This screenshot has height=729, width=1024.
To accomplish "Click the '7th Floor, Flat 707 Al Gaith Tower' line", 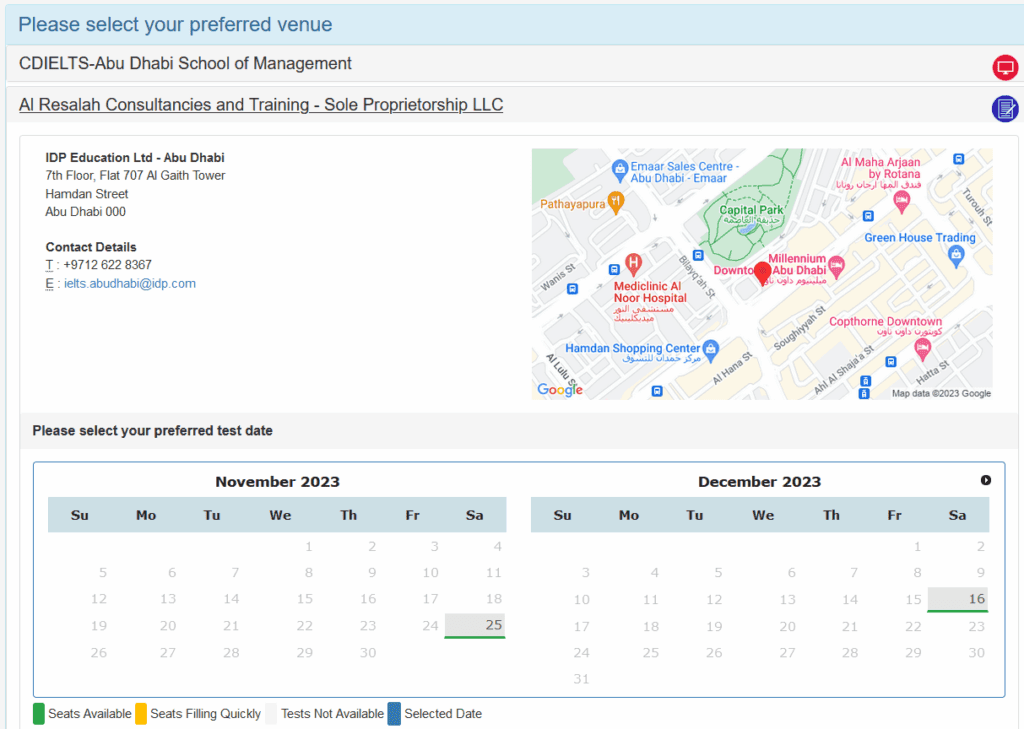I will click(135, 176).
